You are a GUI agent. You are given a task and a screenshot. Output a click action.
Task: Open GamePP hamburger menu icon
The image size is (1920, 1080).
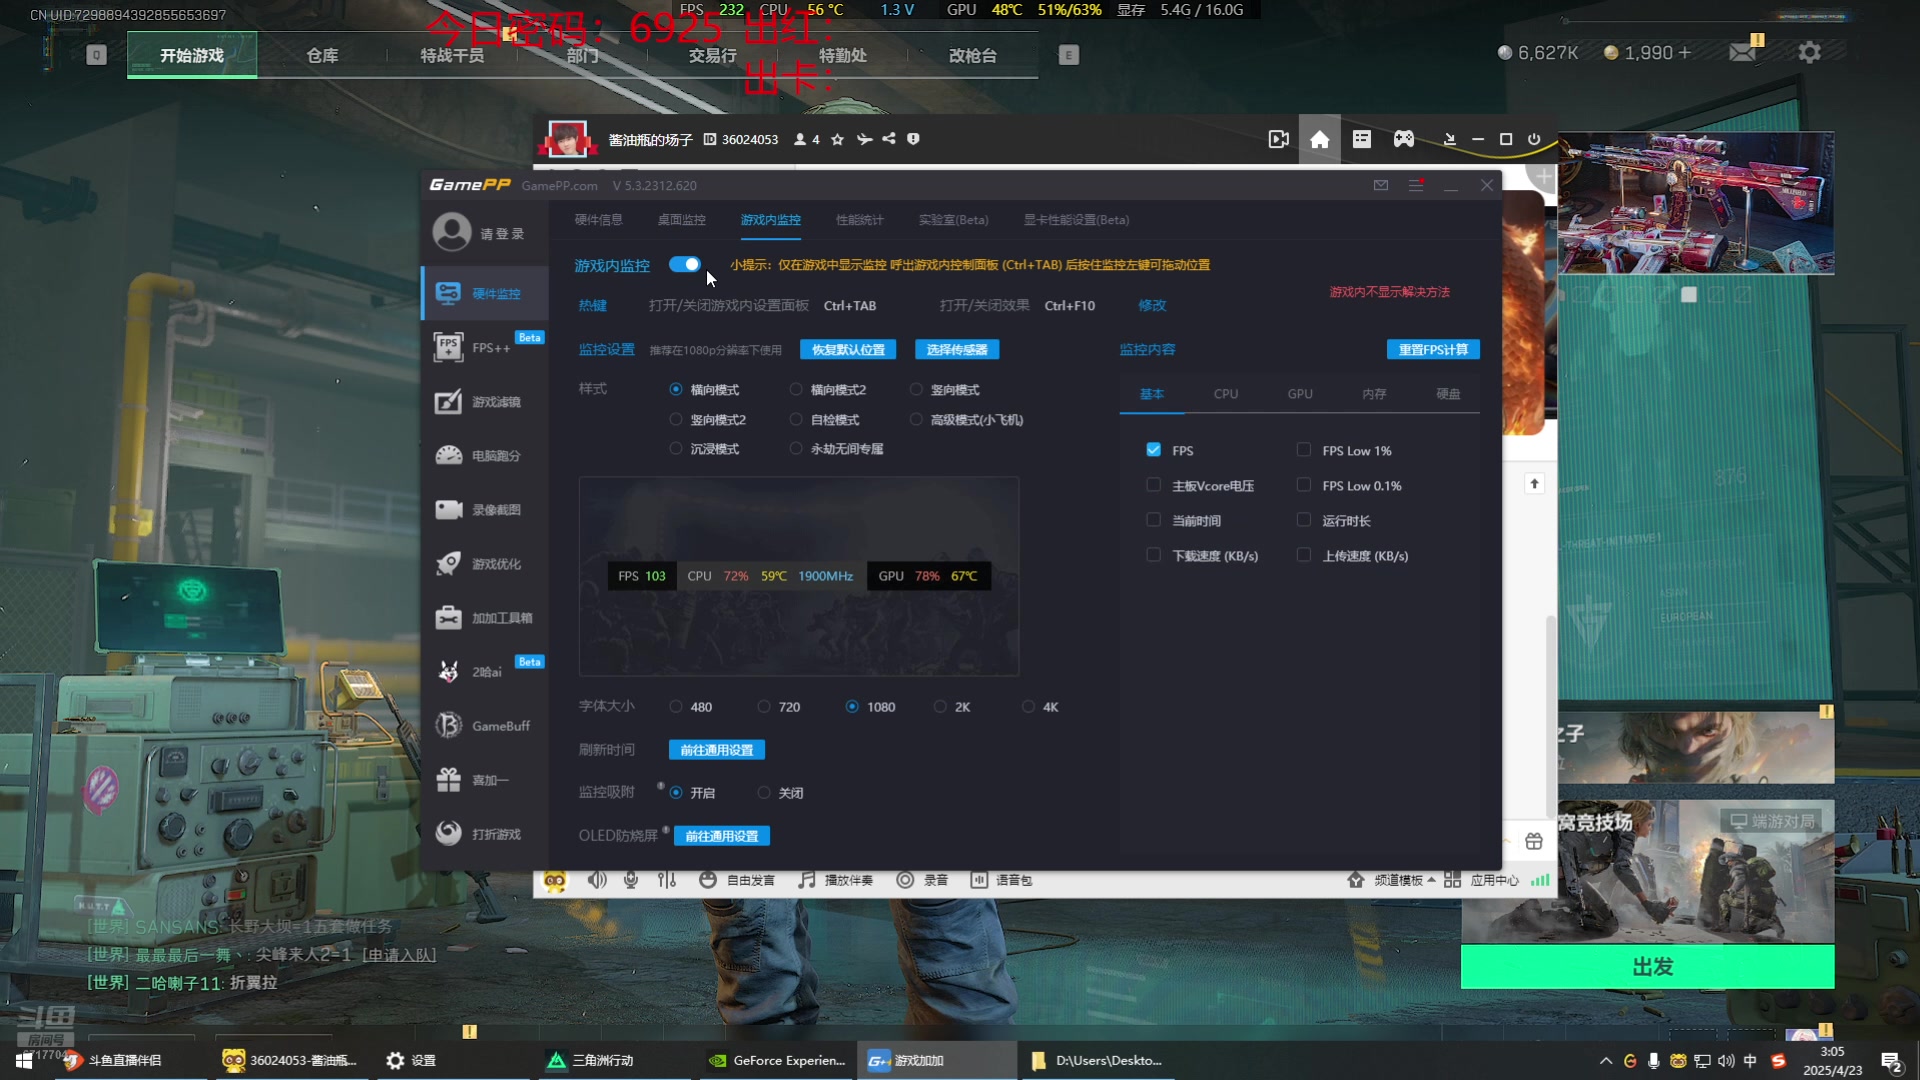pos(1416,185)
